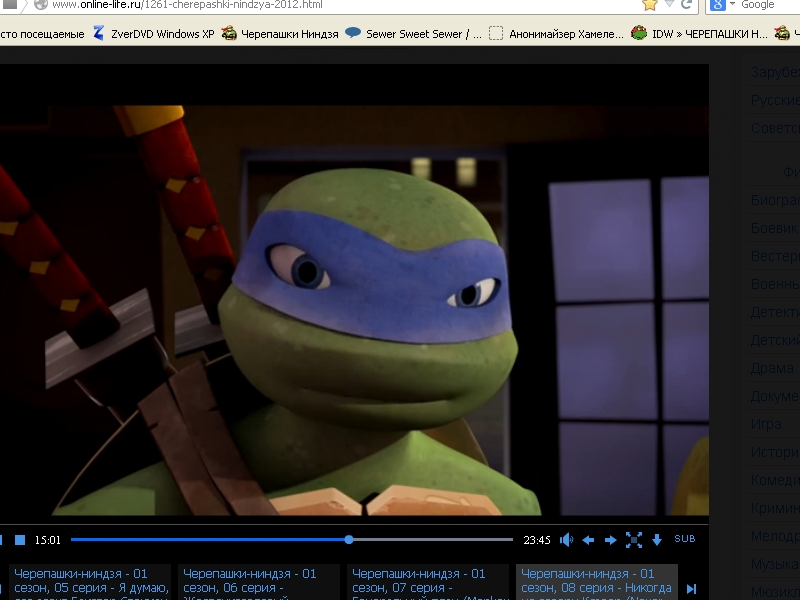
Task: Open Русские category in sidebar
Action: point(775,101)
